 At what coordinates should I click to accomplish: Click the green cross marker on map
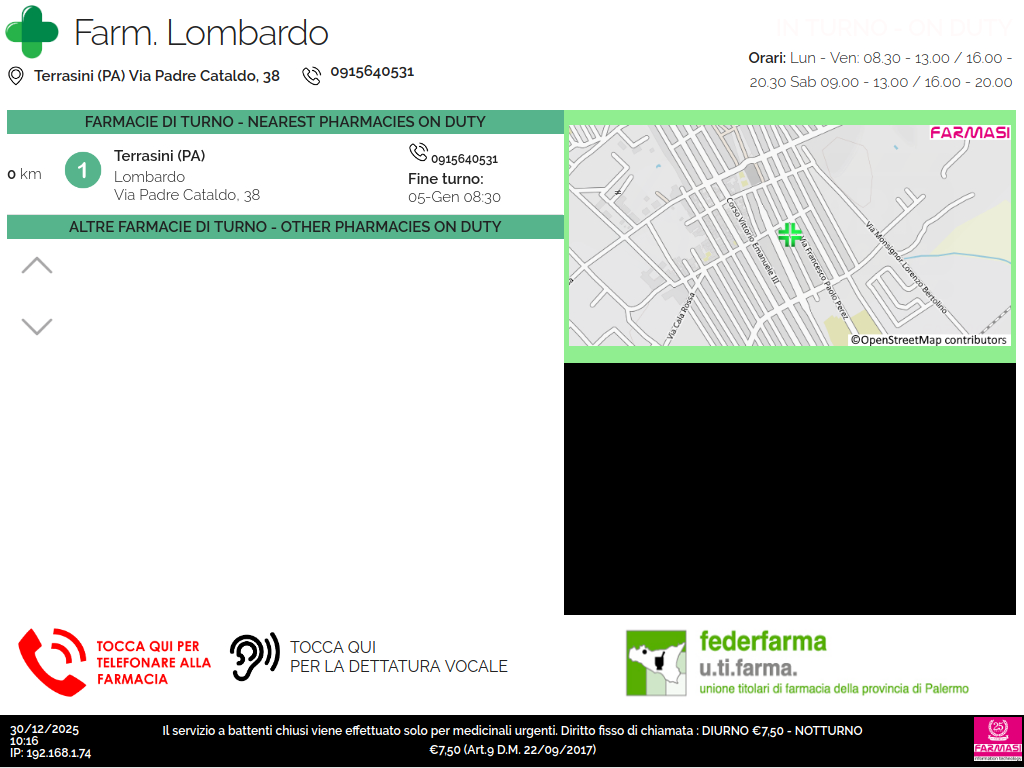790,235
